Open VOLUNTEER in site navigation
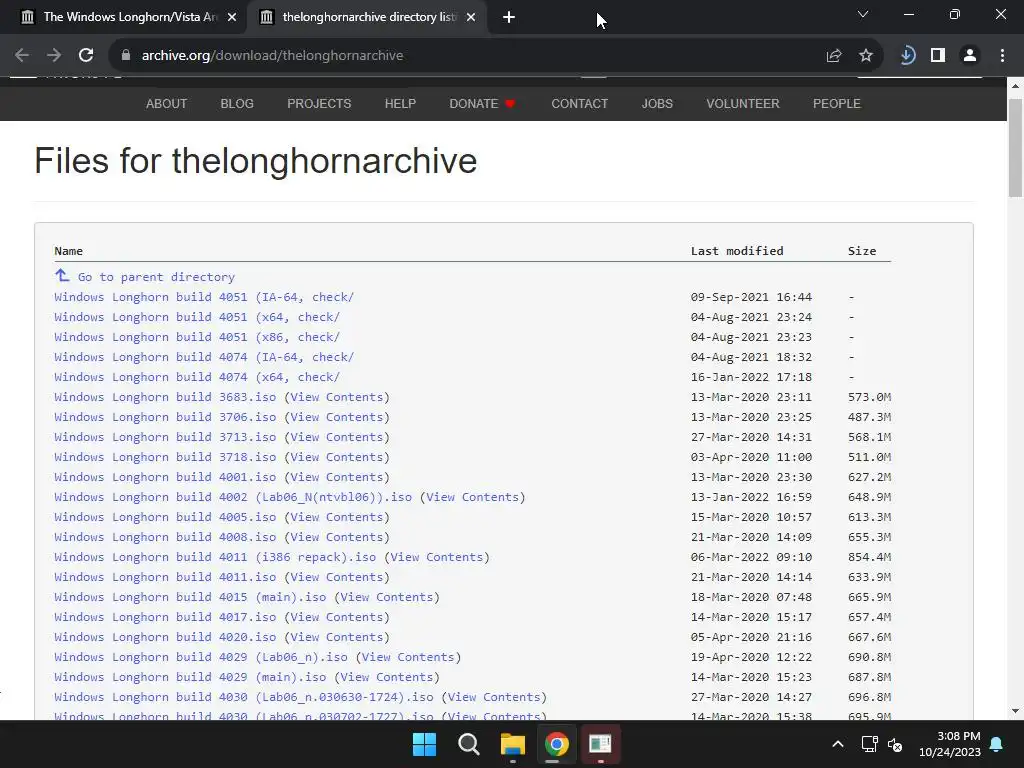The image size is (1024, 768). tap(743, 104)
